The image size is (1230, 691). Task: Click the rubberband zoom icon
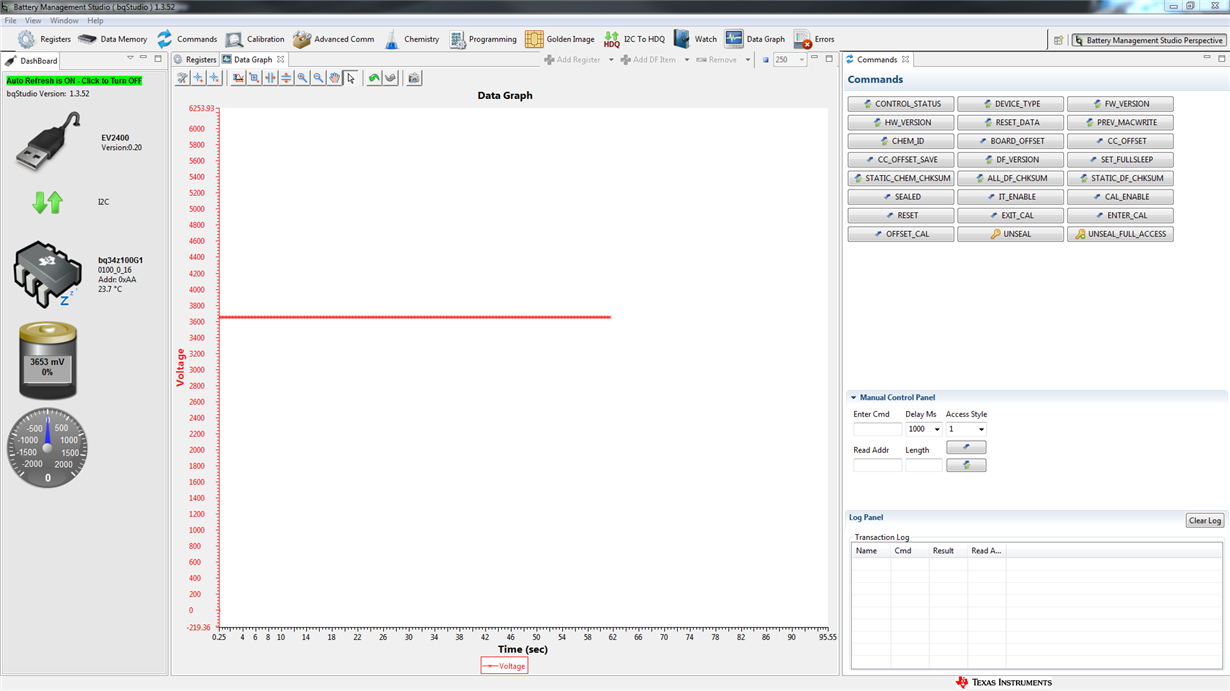(254, 78)
